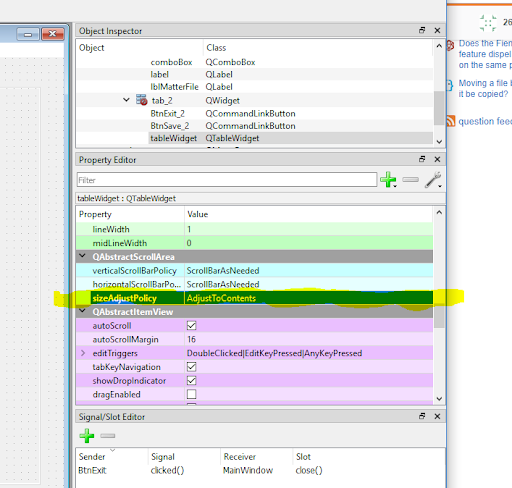Toggle the autoScroll checkbox
Image resolution: width=512 pixels, height=488 pixels.
point(192,325)
